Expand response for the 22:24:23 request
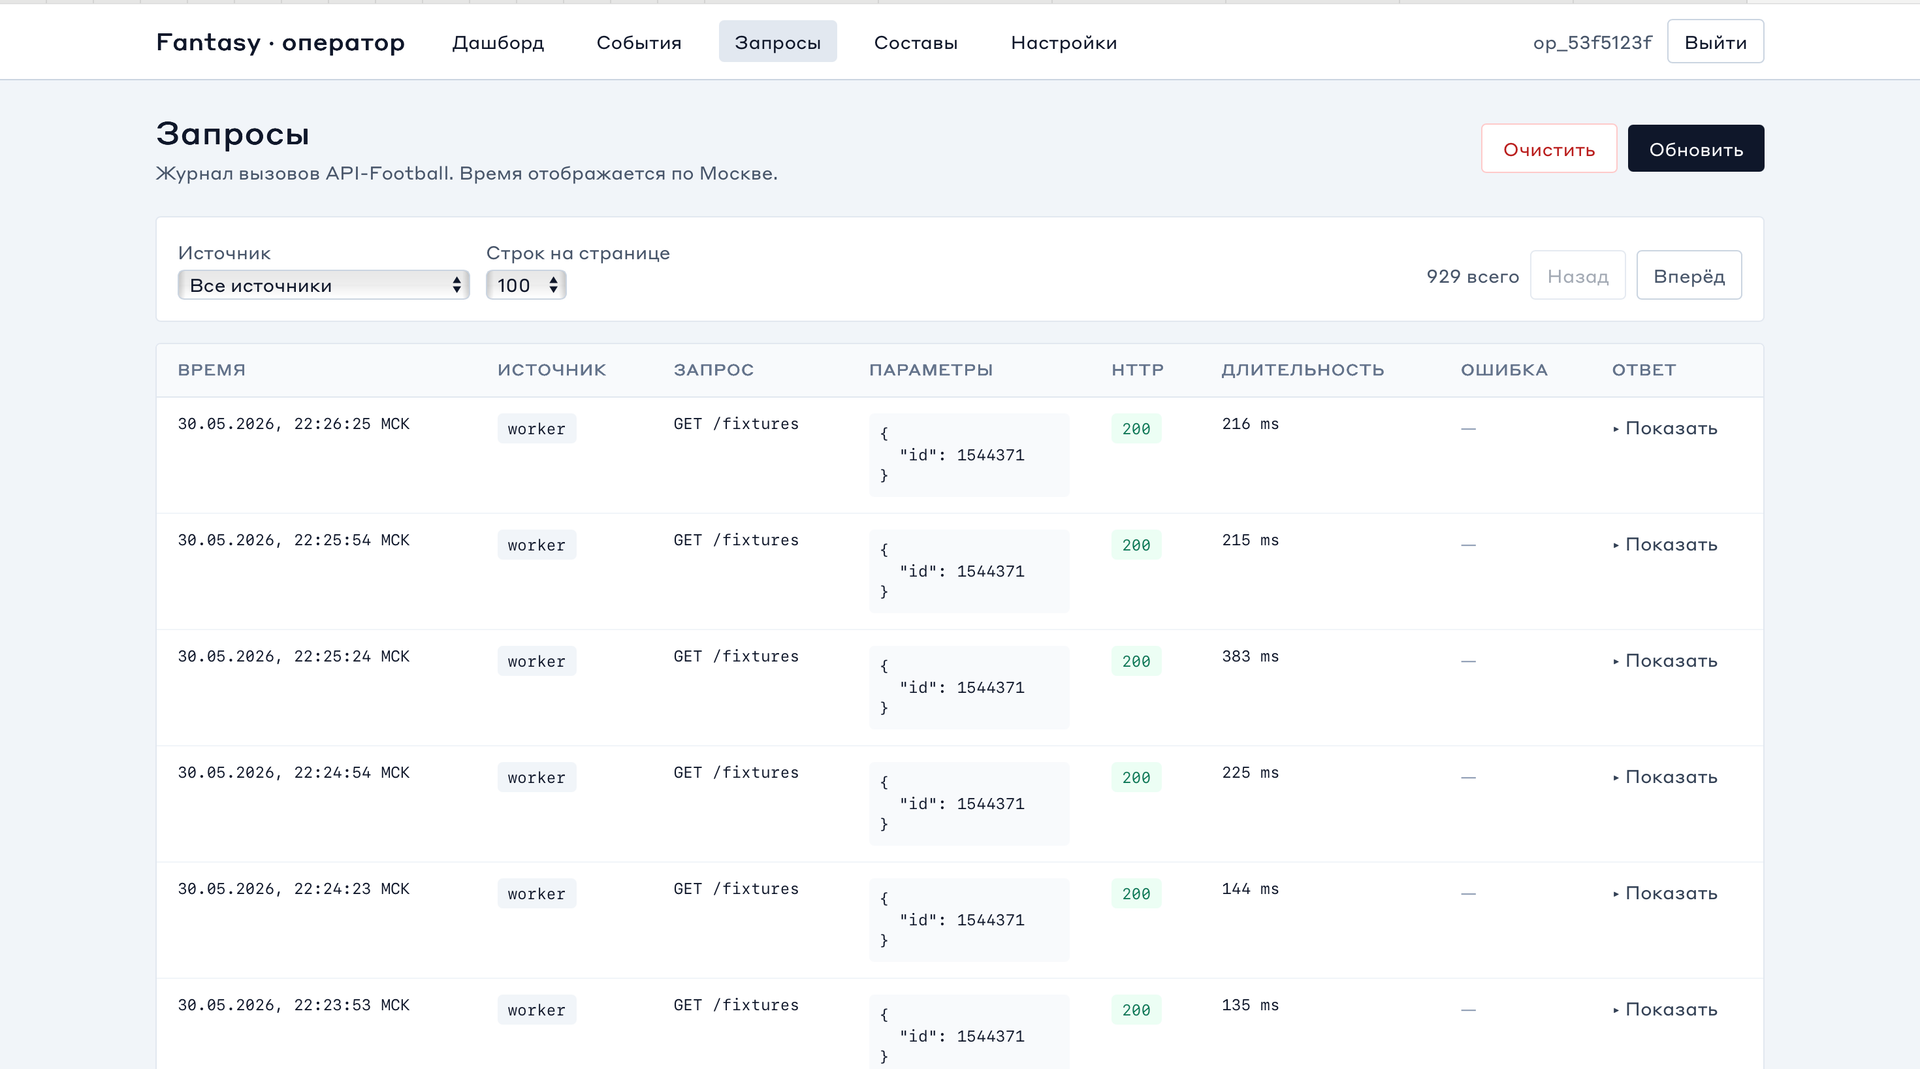Image resolution: width=1920 pixels, height=1069 pixels. coord(1665,893)
